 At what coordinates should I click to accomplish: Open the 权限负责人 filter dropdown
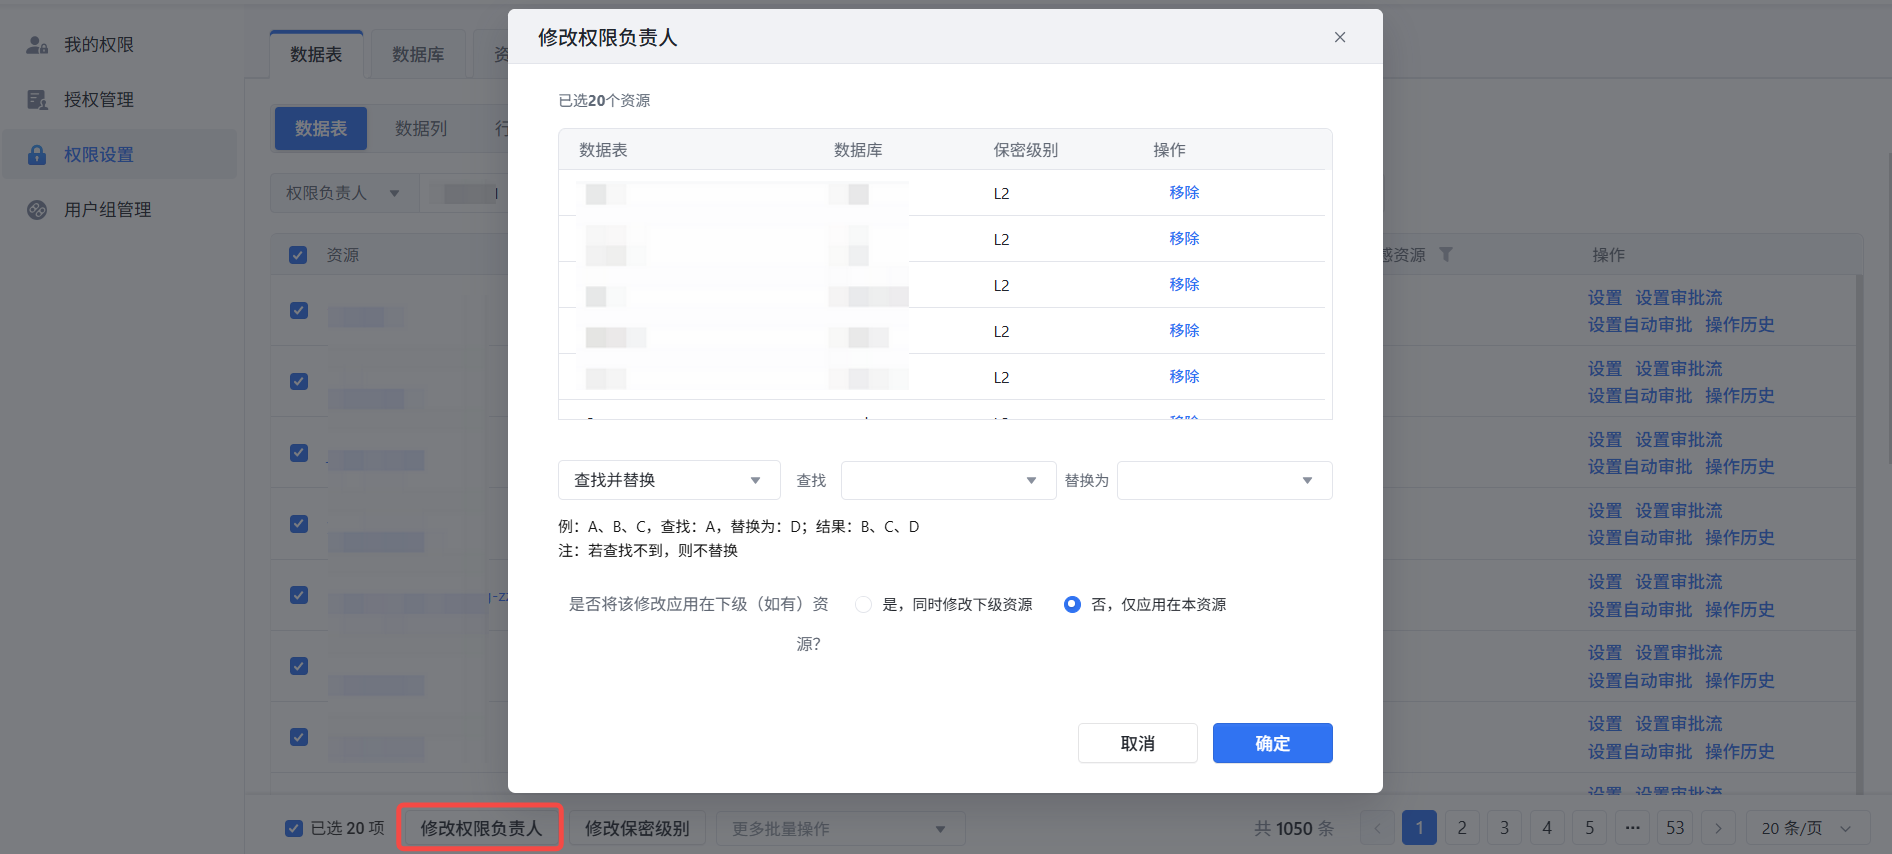(344, 193)
